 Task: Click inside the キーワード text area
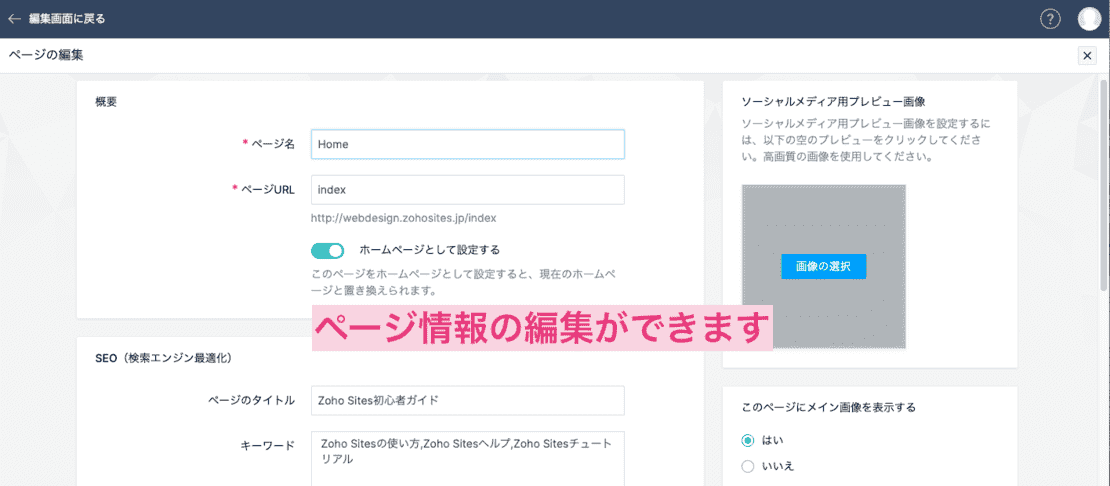click(x=468, y=458)
